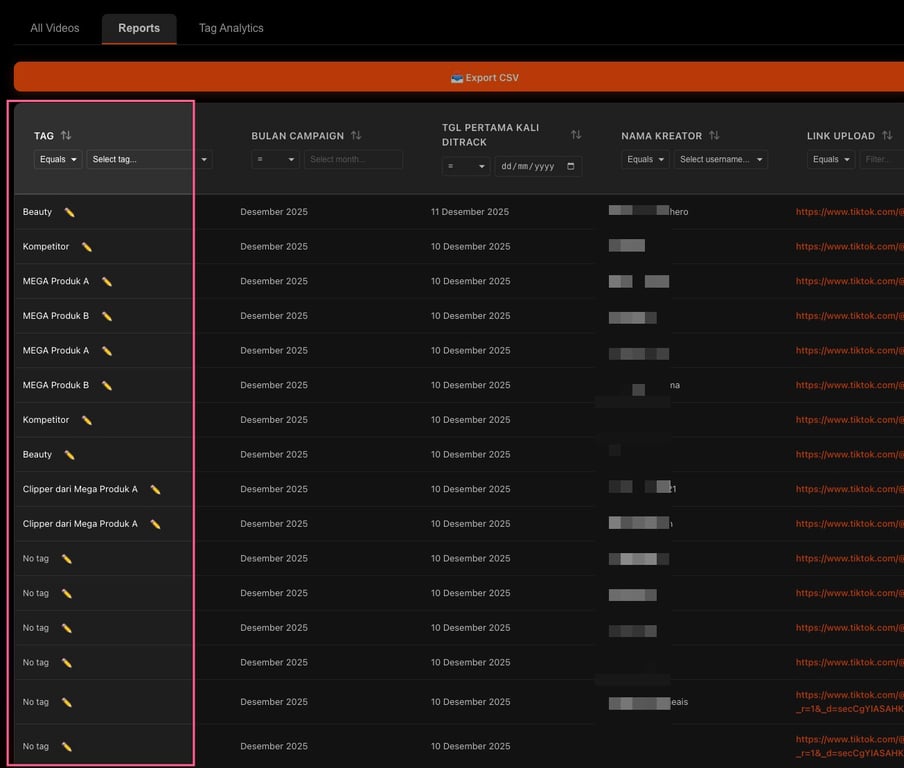The image size is (904, 768).
Task: Open the Select username... dropdown
Action: click(x=721, y=159)
